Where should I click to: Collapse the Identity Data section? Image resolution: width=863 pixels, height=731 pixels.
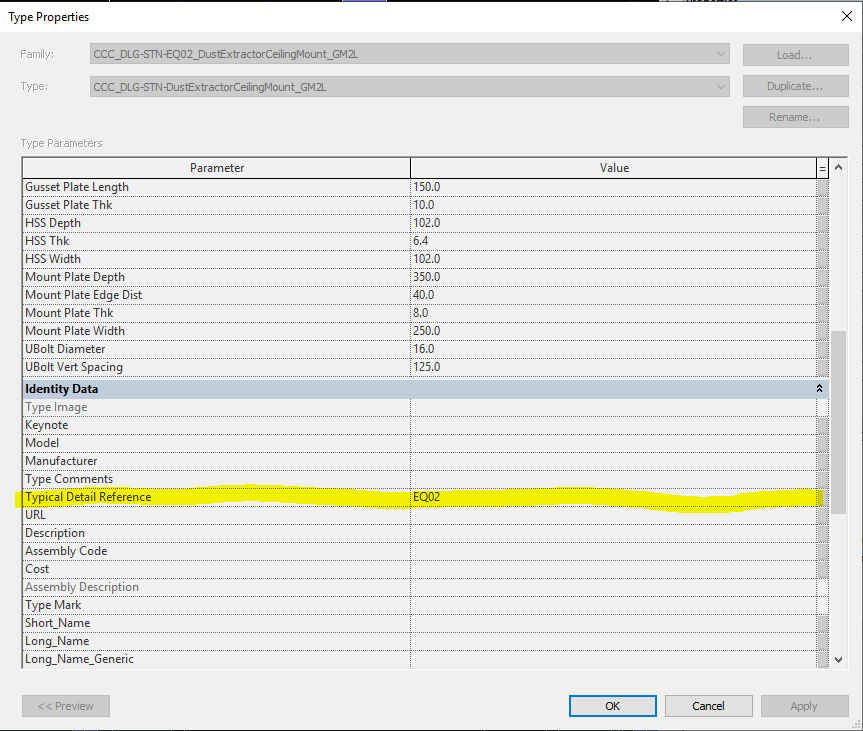point(819,388)
